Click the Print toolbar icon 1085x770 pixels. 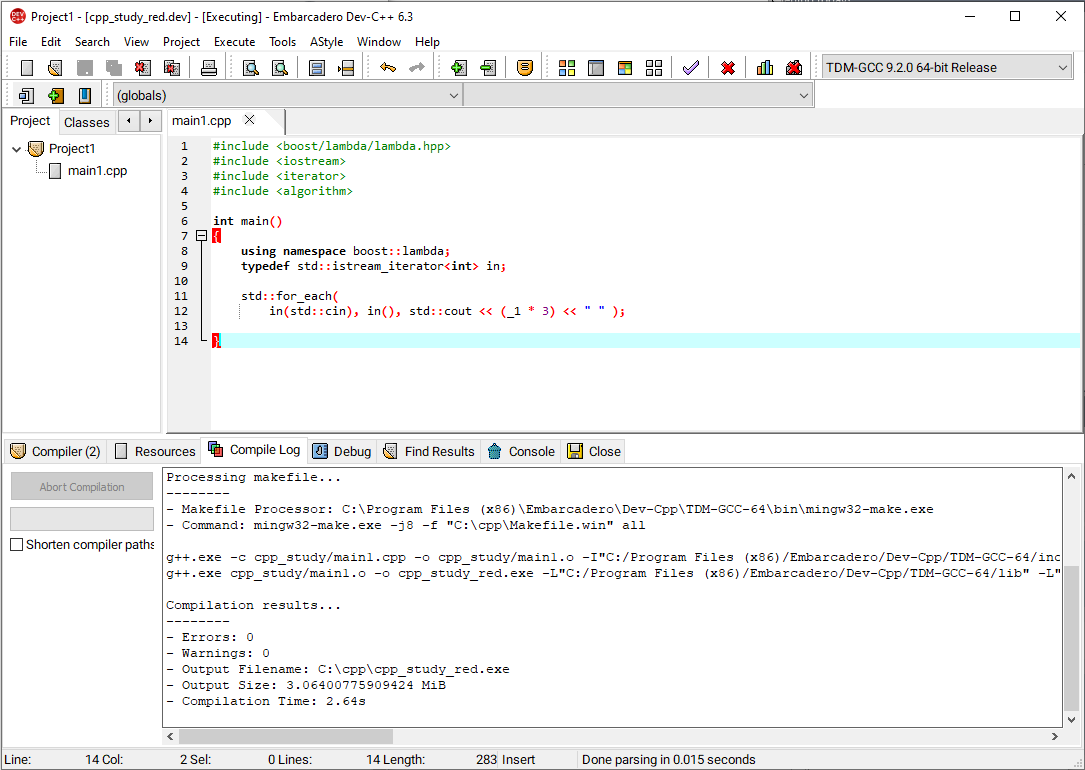click(208, 68)
